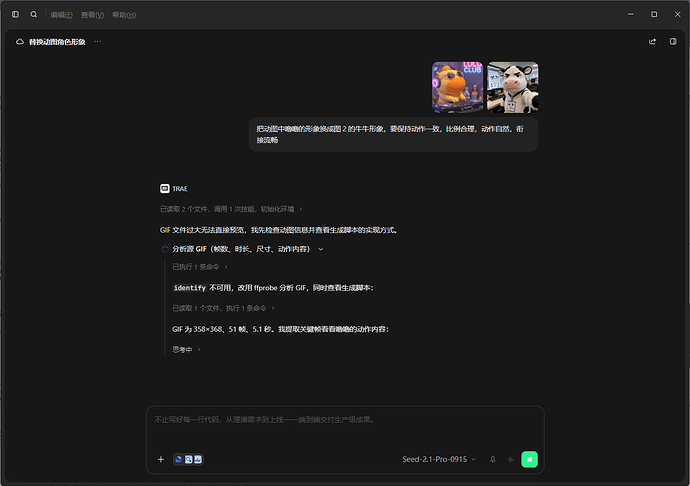Click the 'GIF 为 358×368' result line
The width and height of the screenshot is (690, 486).
[x=280, y=329]
